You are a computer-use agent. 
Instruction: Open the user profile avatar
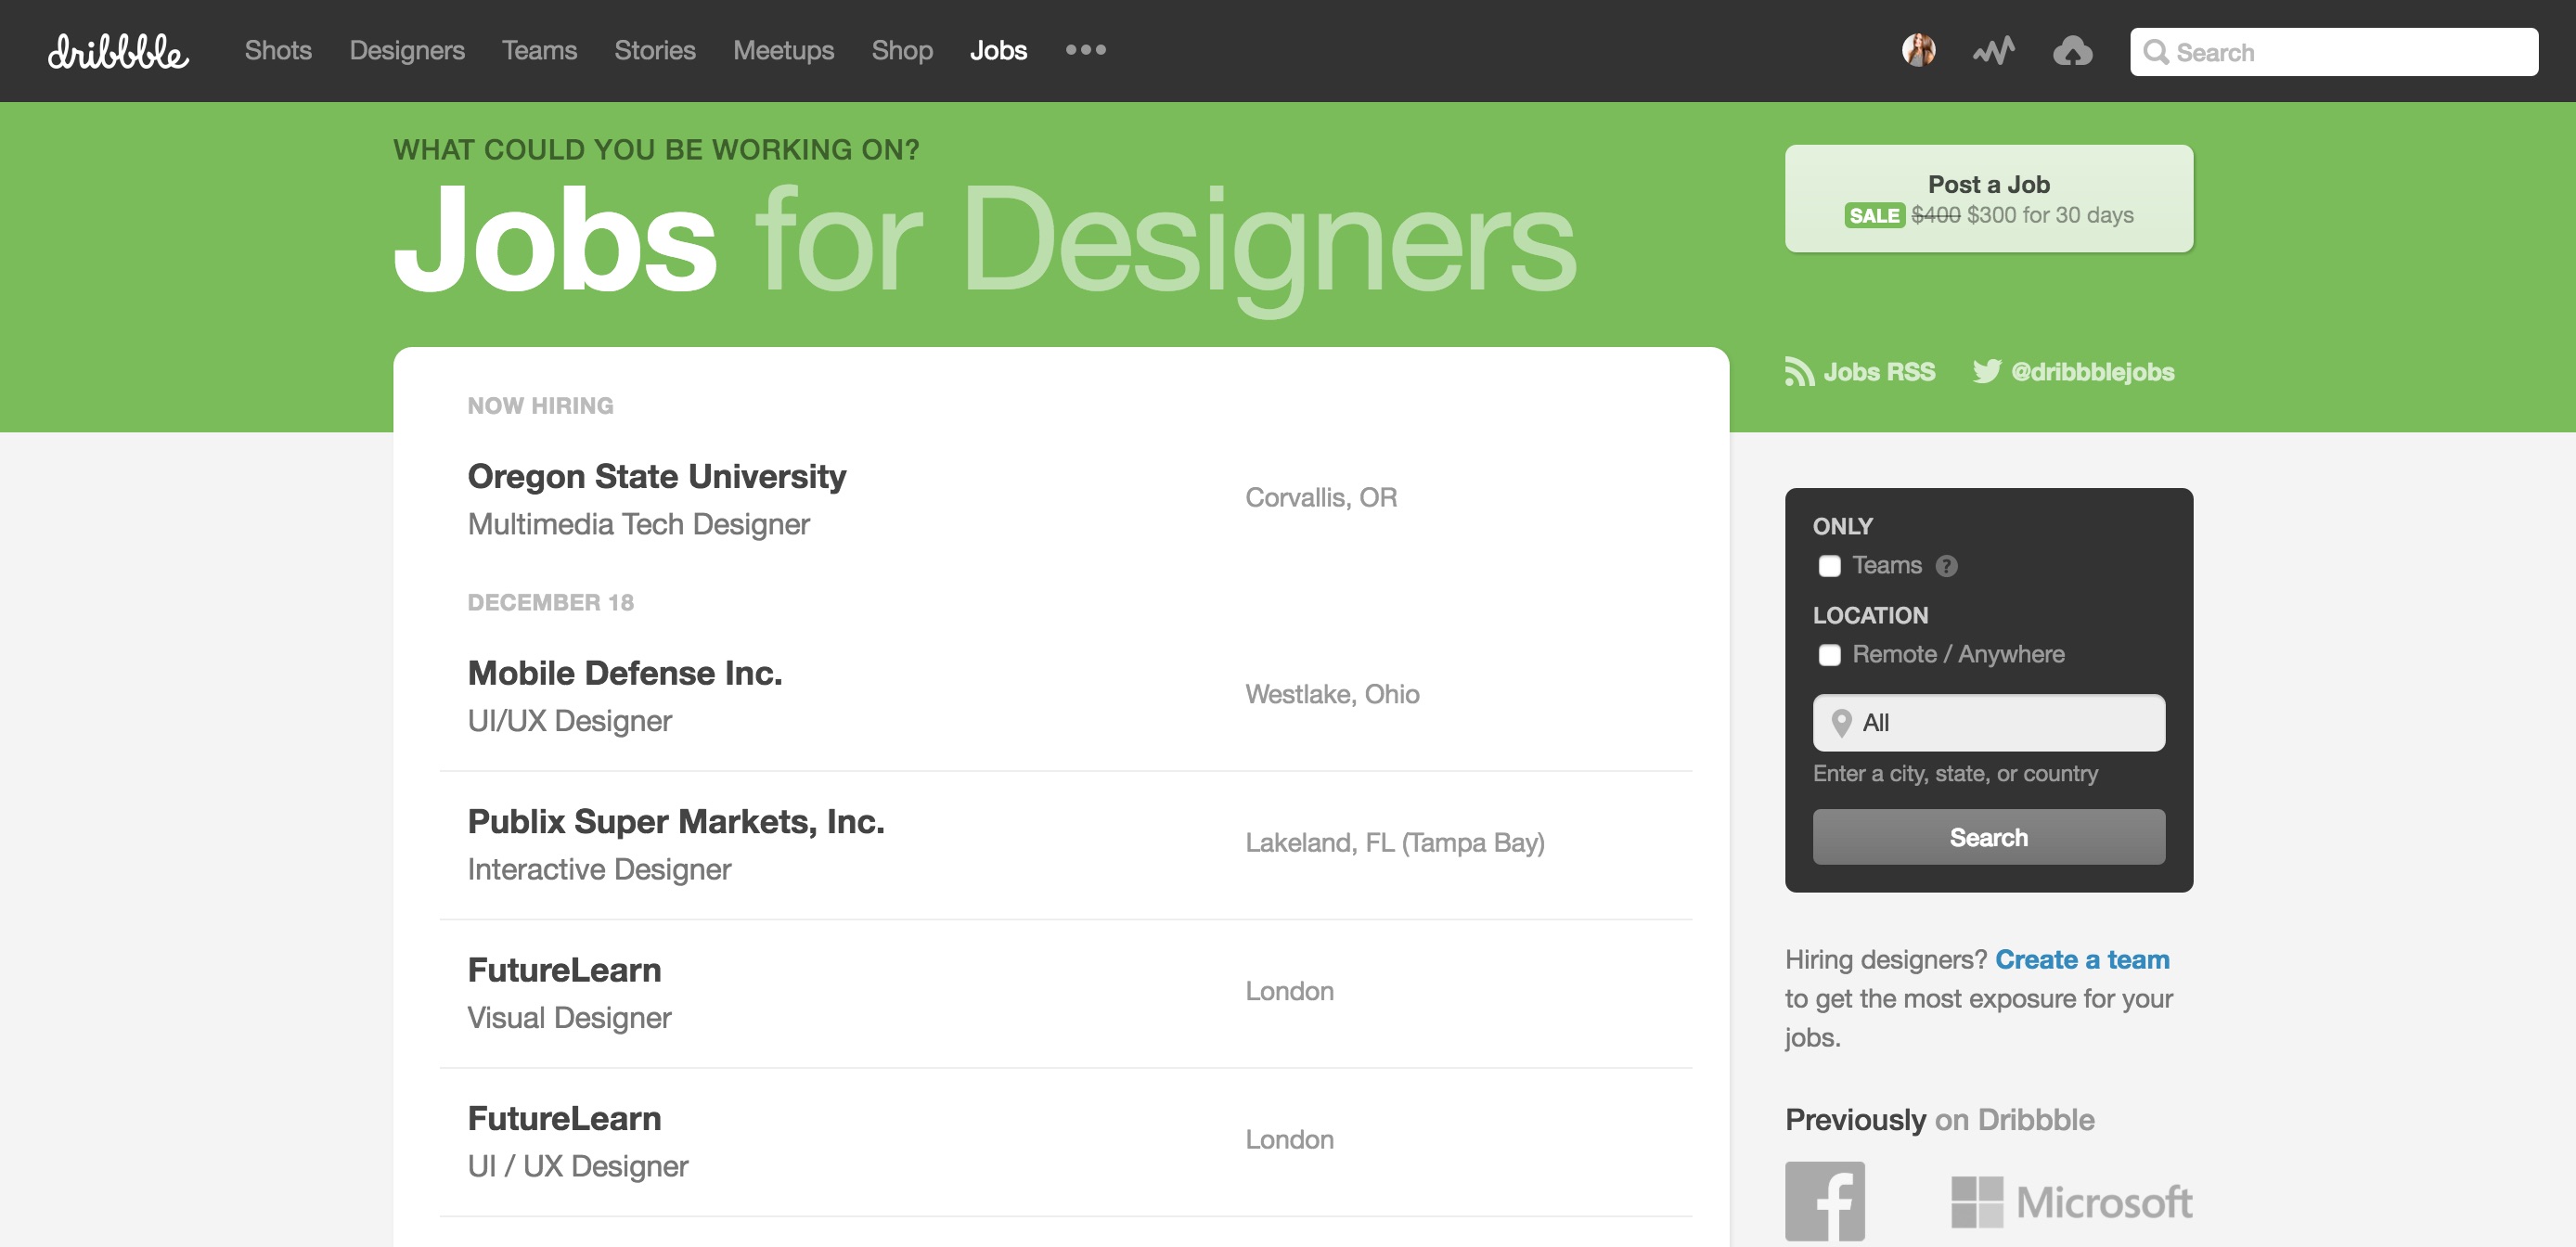point(1918,50)
